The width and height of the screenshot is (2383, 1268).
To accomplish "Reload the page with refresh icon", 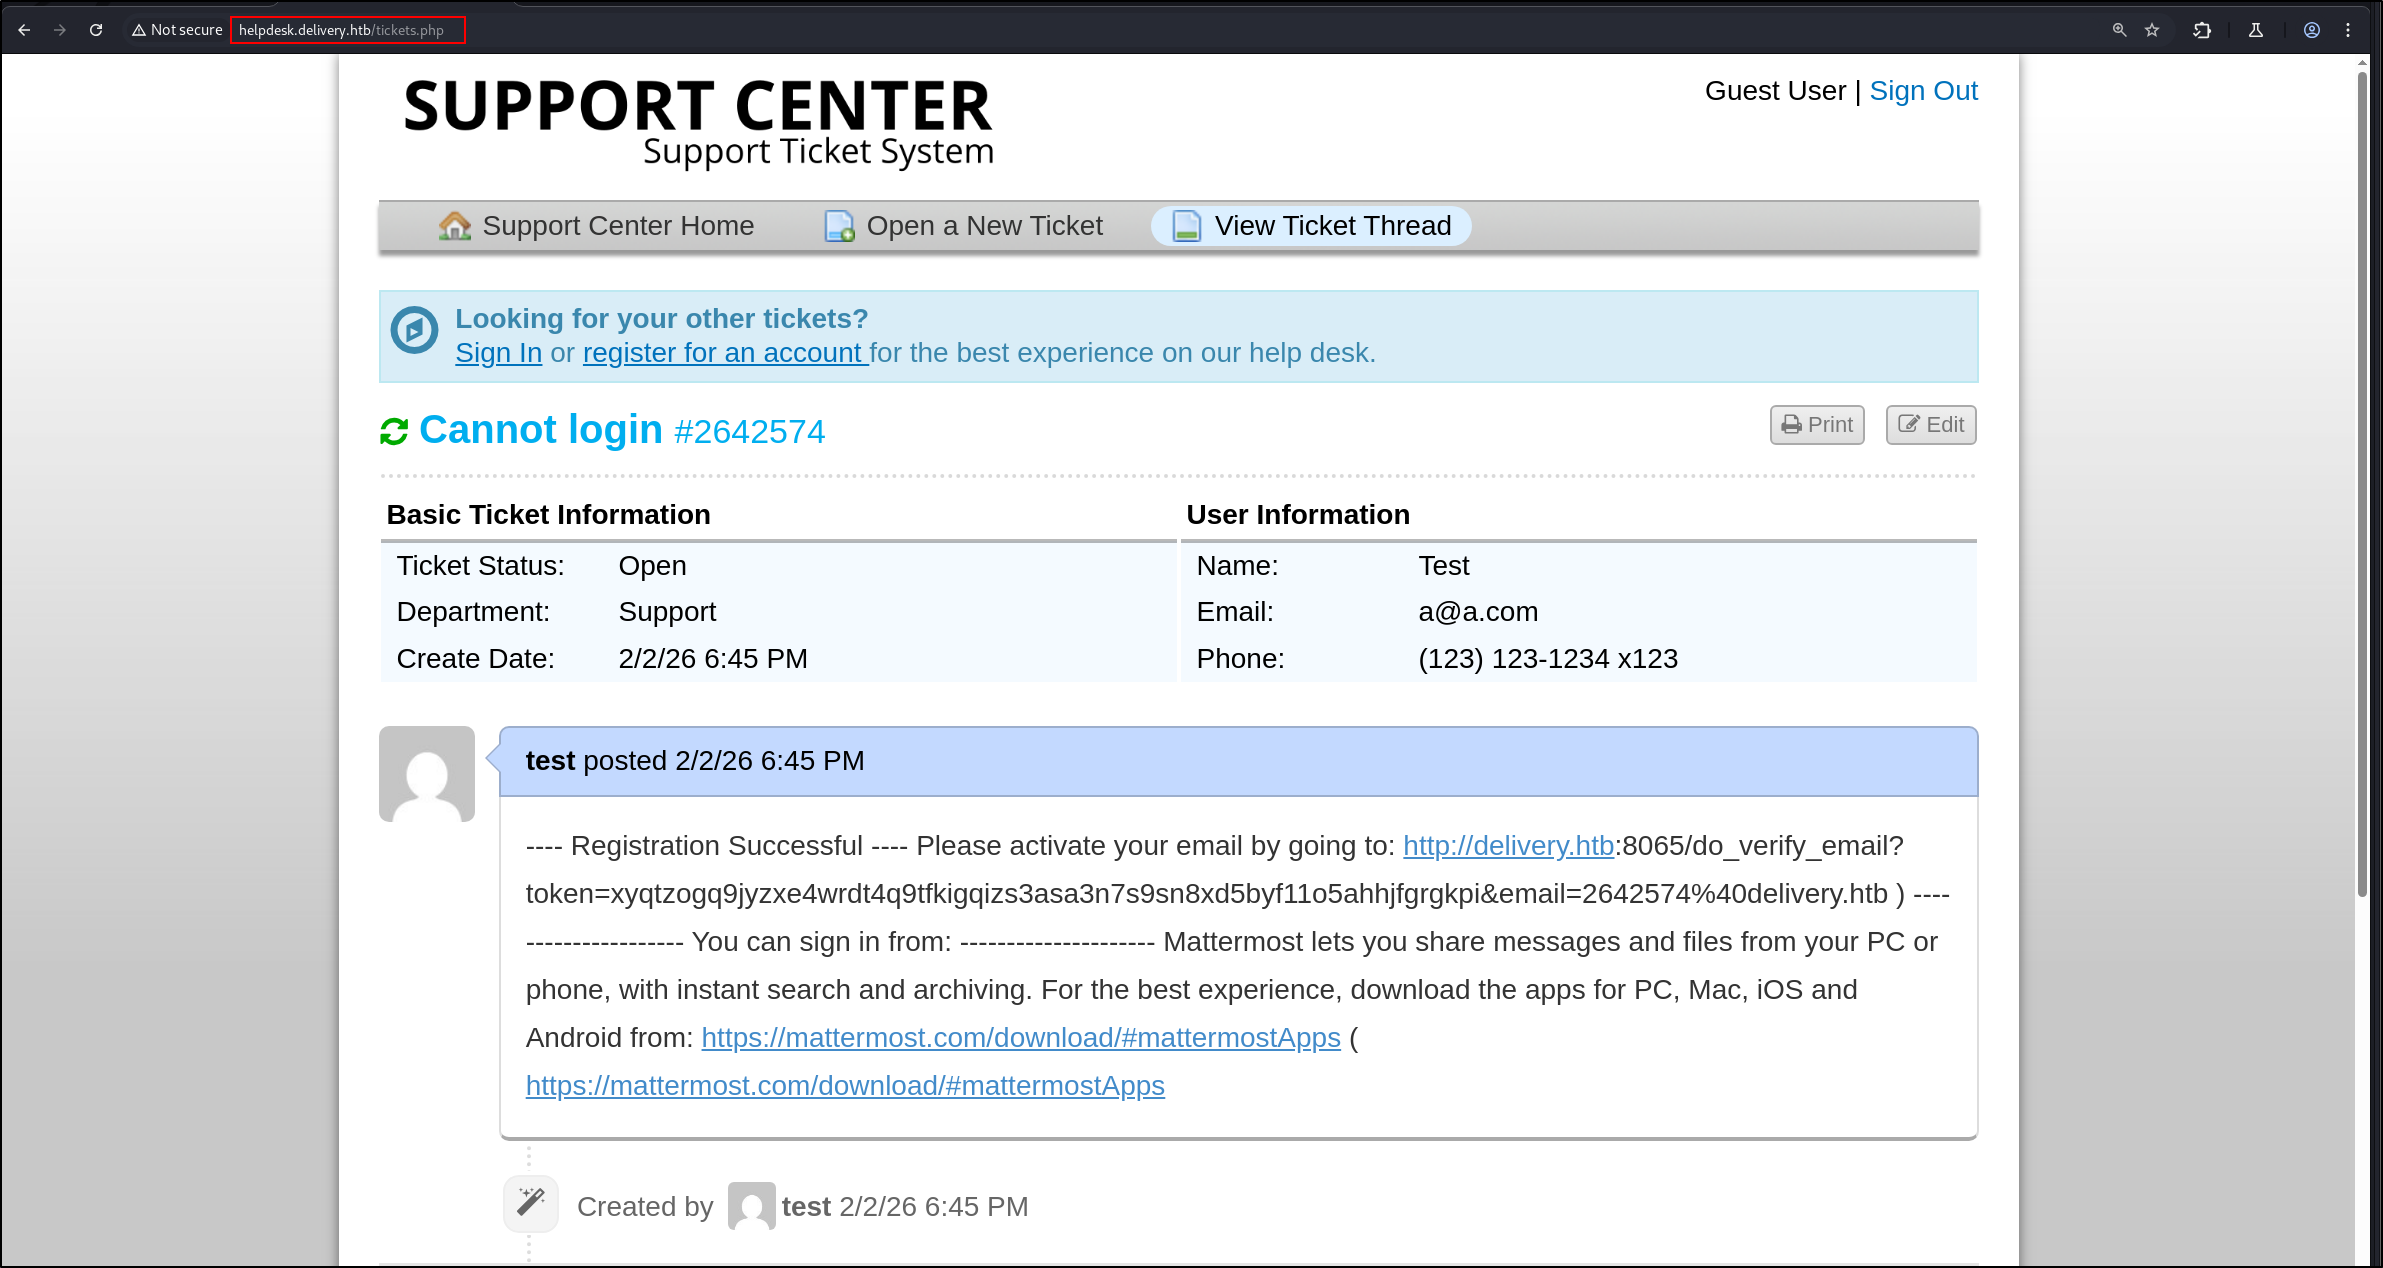I will [96, 30].
